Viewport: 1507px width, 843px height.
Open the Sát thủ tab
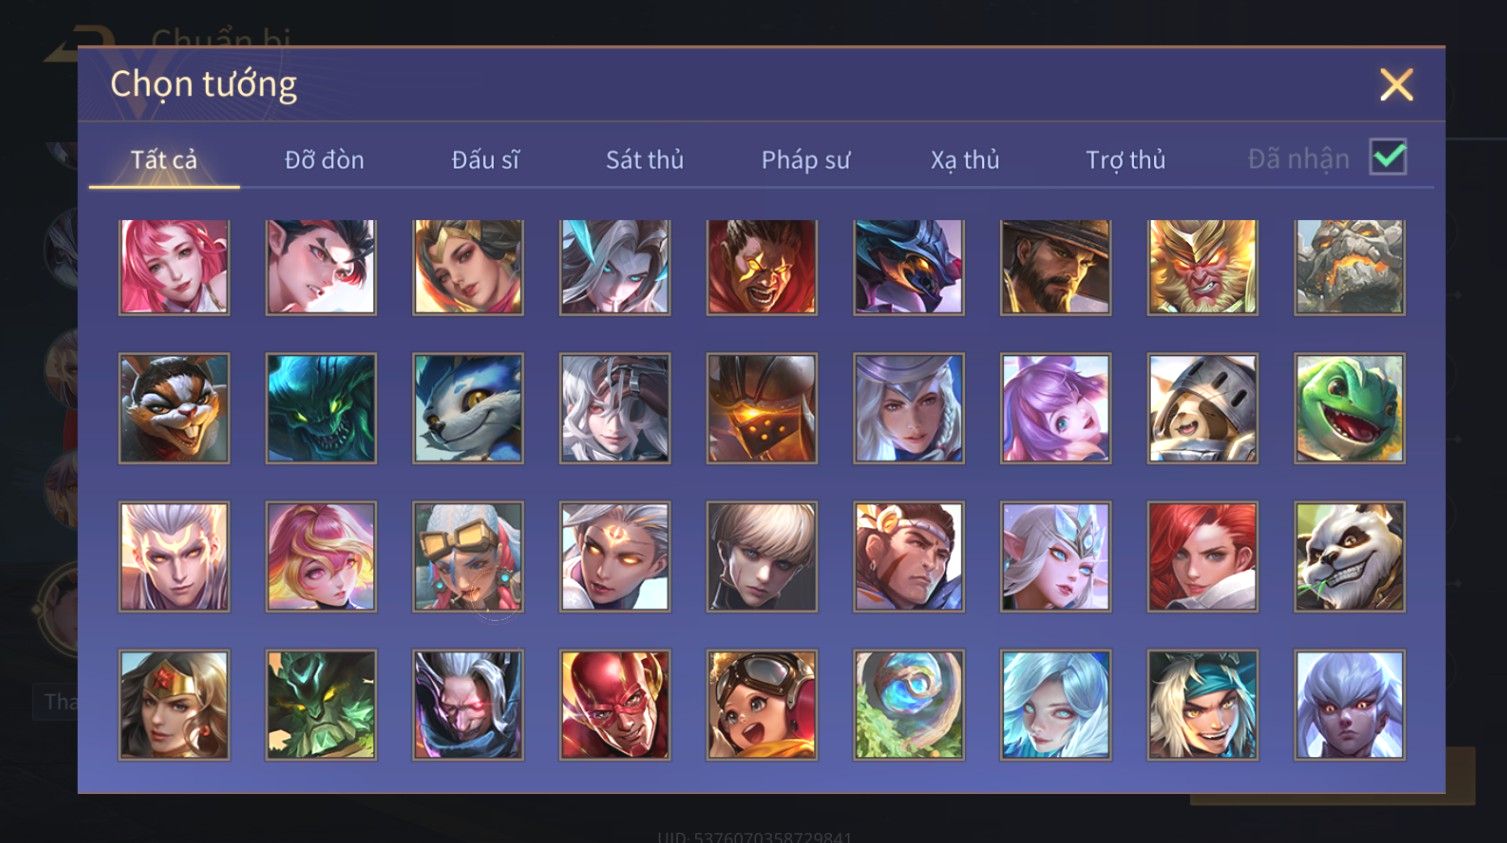pos(645,160)
